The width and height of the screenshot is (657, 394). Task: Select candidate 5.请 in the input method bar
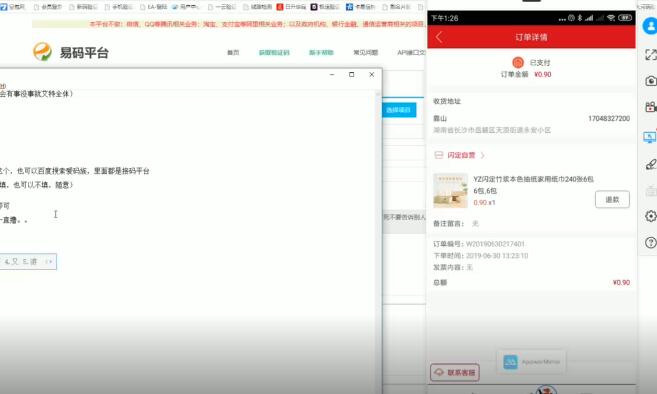click(30, 262)
